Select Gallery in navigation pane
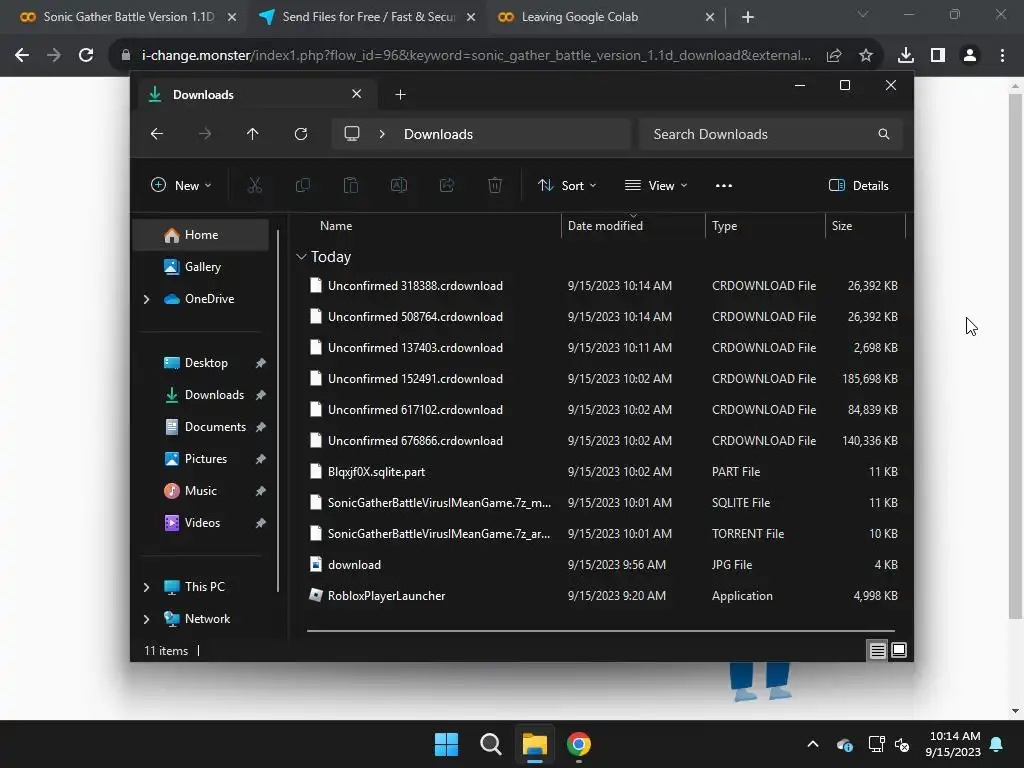The height and width of the screenshot is (768, 1024). (x=200, y=267)
